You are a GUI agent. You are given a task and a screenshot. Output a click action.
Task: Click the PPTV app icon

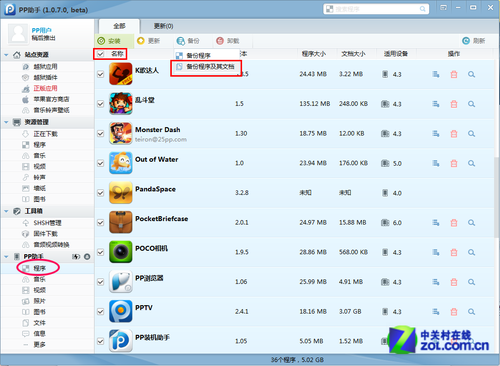point(121,311)
